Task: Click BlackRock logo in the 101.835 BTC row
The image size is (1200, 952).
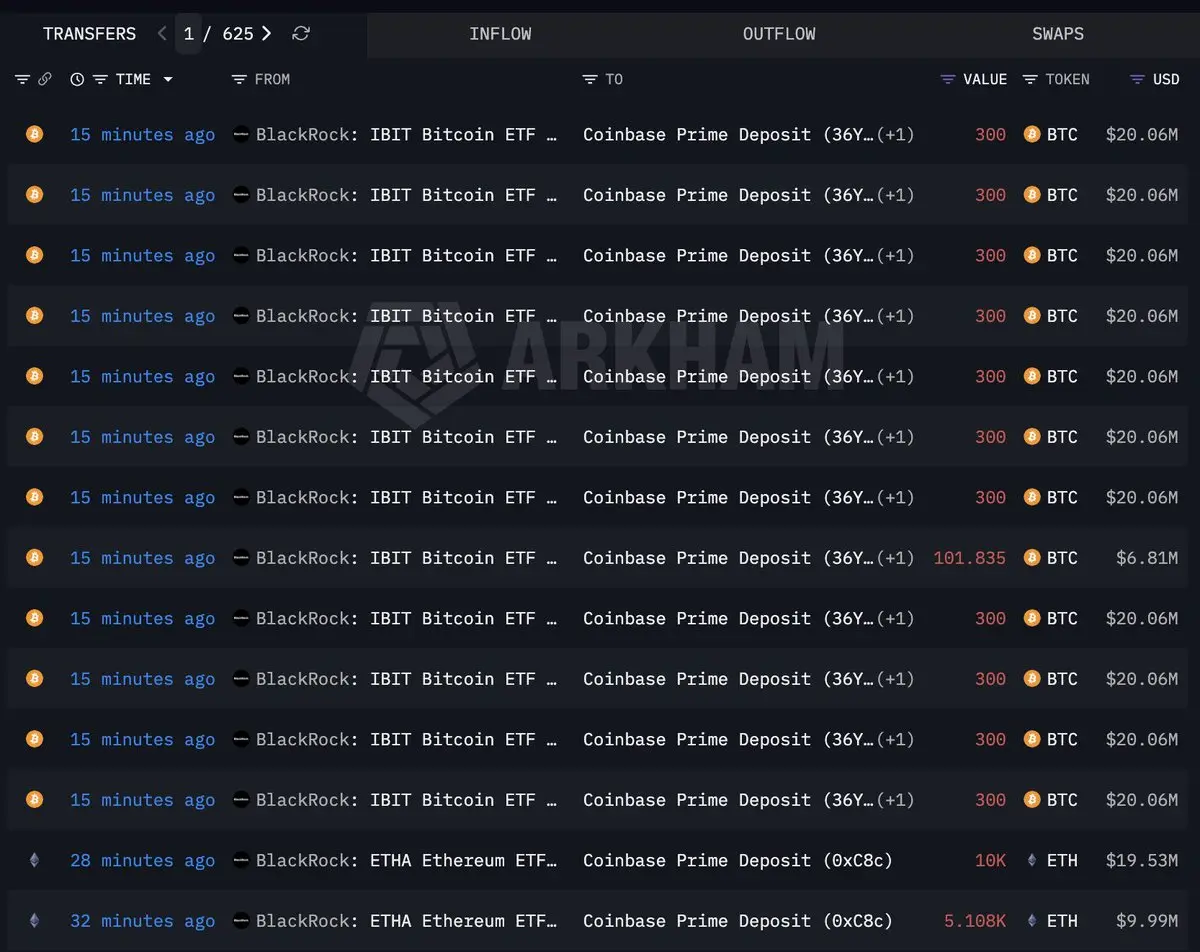Action: pyautogui.click(x=241, y=557)
